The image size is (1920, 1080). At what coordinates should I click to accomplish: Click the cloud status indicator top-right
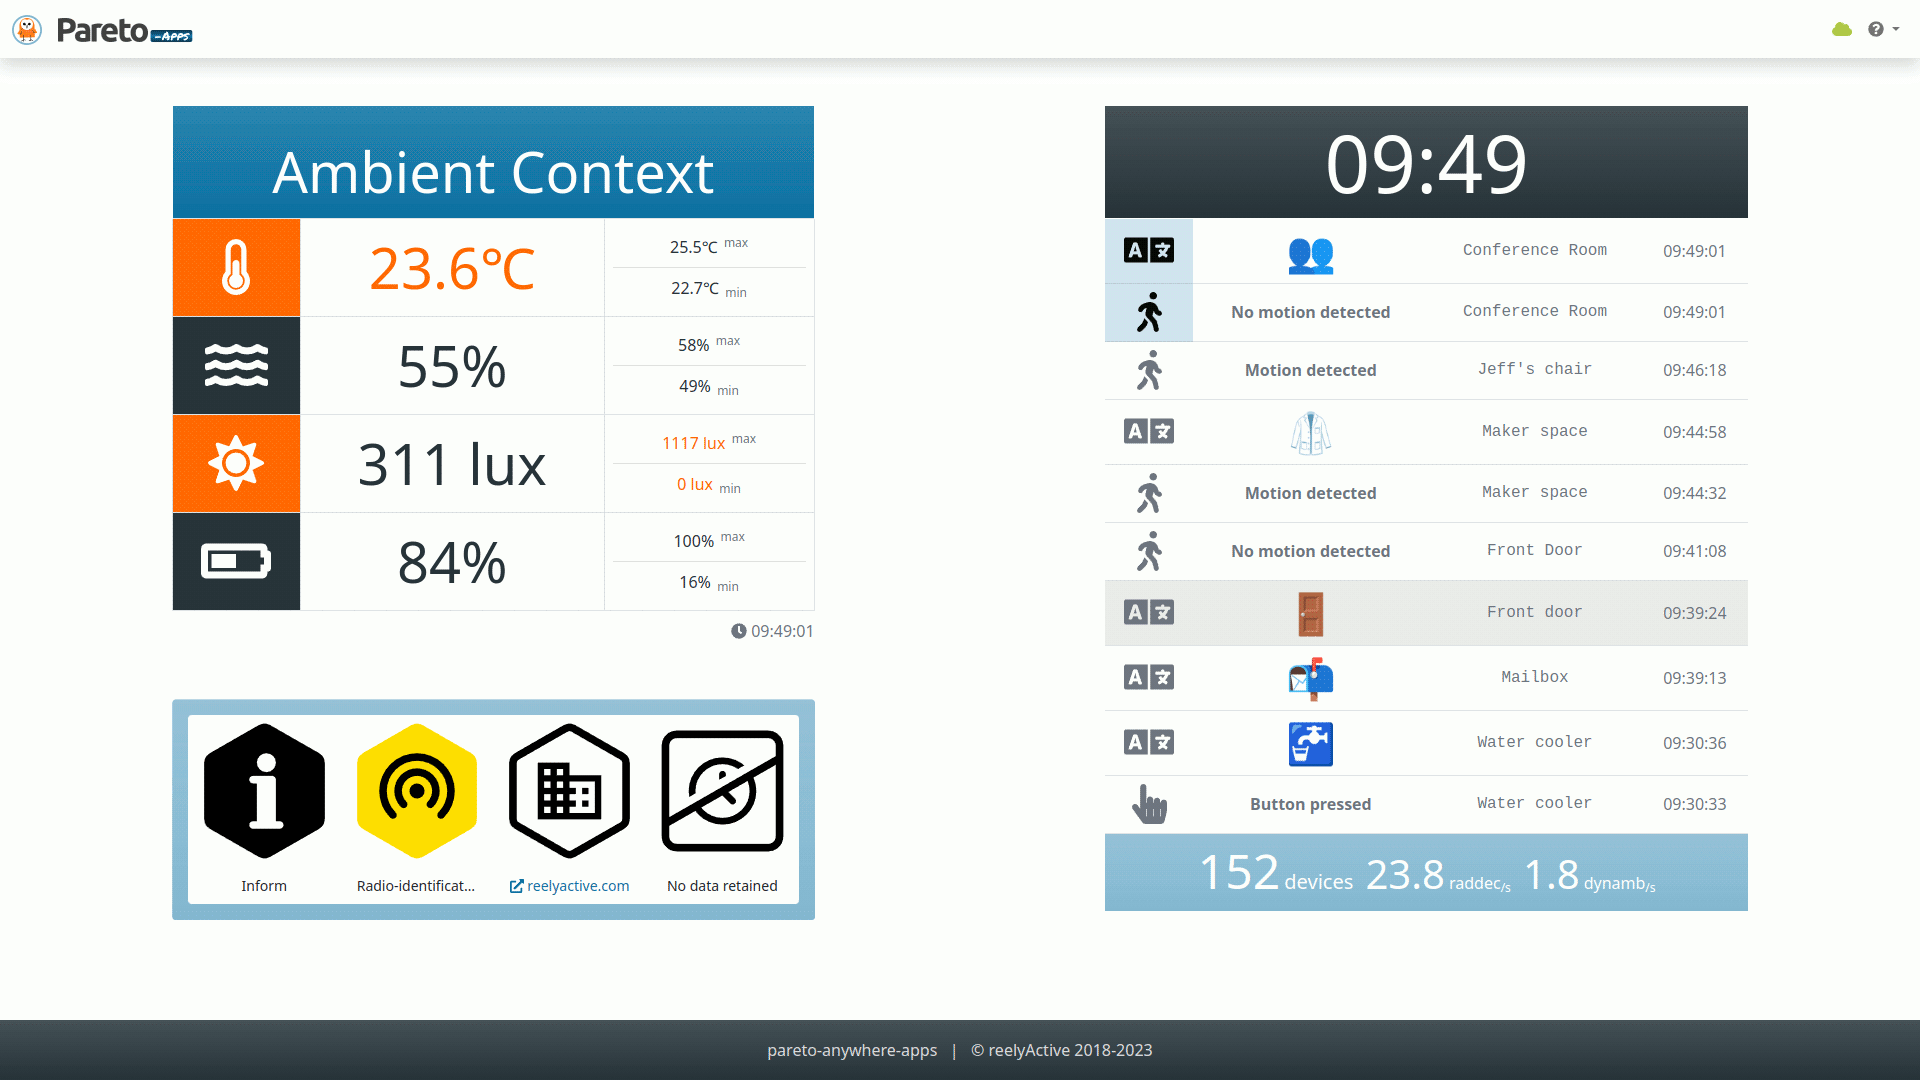1842,29
